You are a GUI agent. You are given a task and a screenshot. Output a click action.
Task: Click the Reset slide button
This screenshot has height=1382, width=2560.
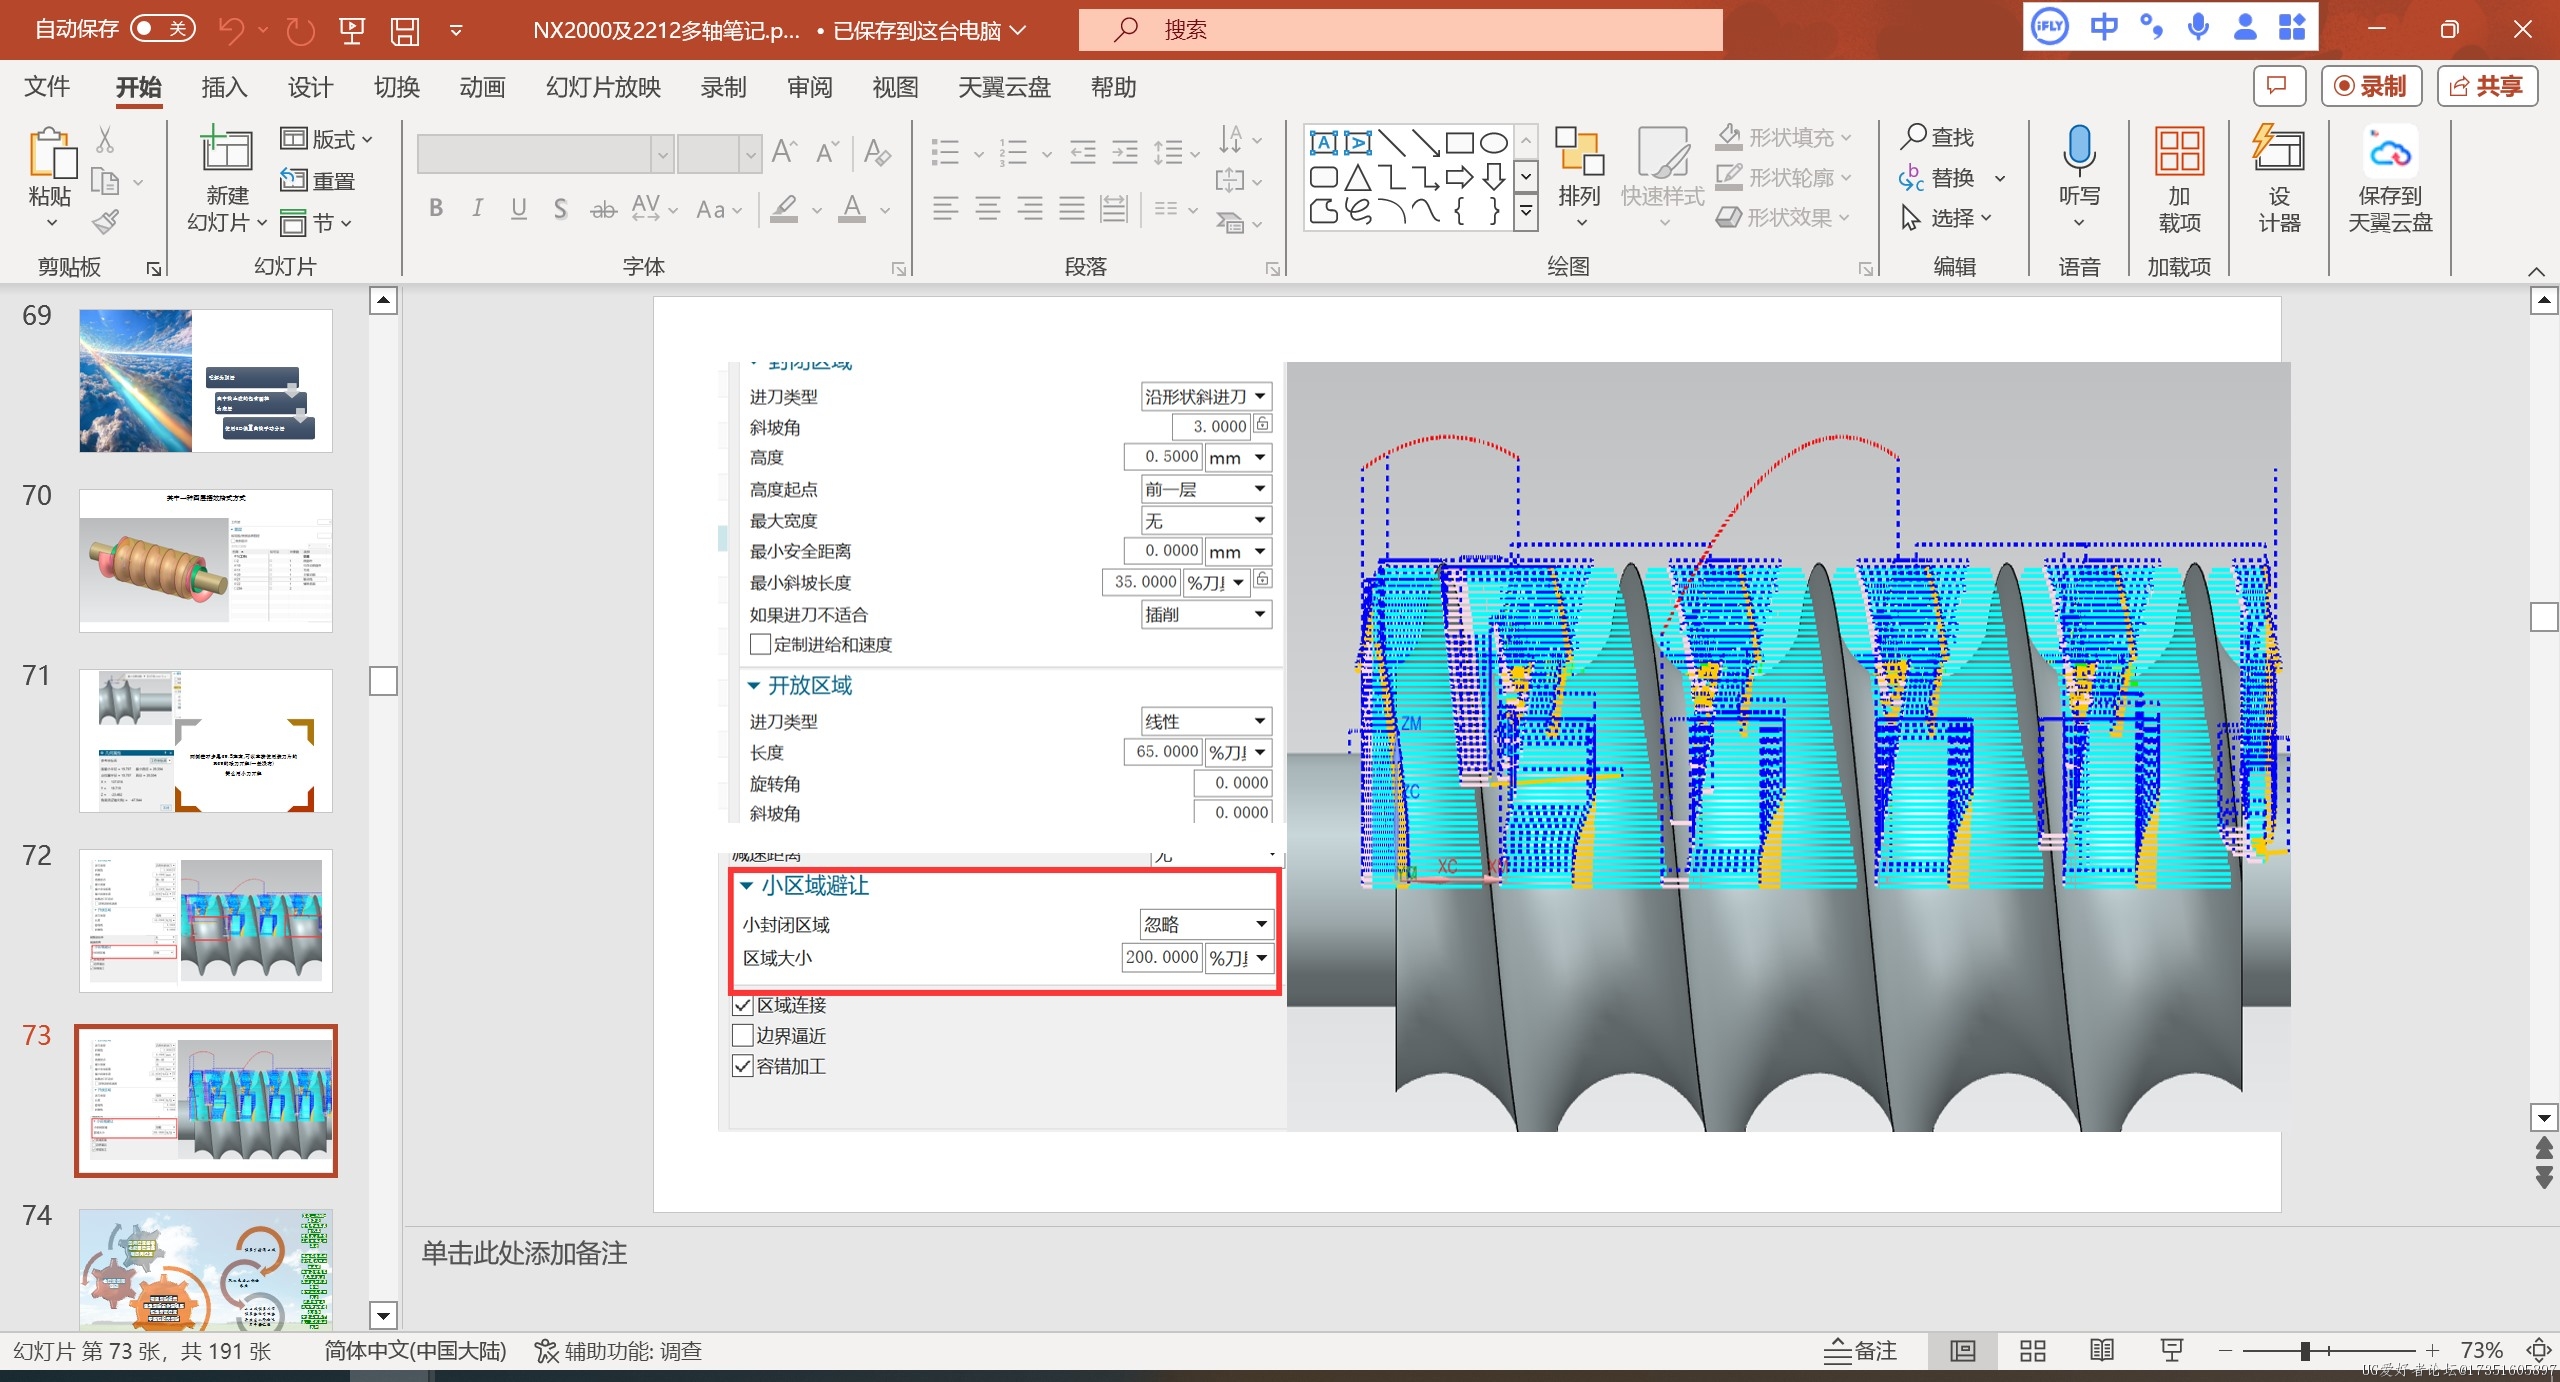click(x=318, y=181)
